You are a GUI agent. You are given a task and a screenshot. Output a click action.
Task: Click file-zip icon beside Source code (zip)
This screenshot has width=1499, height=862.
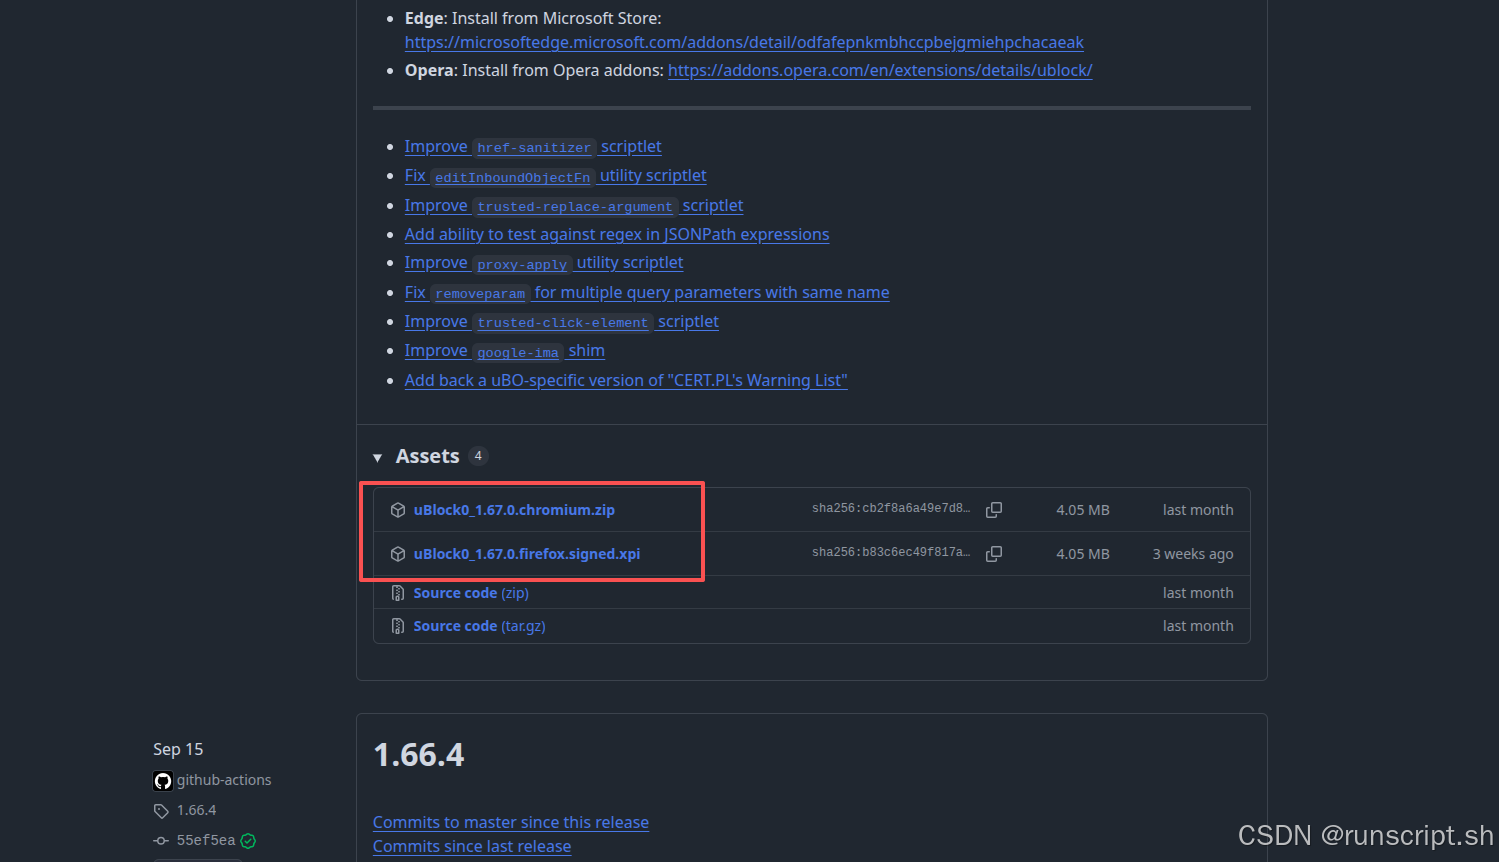[398, 593]
